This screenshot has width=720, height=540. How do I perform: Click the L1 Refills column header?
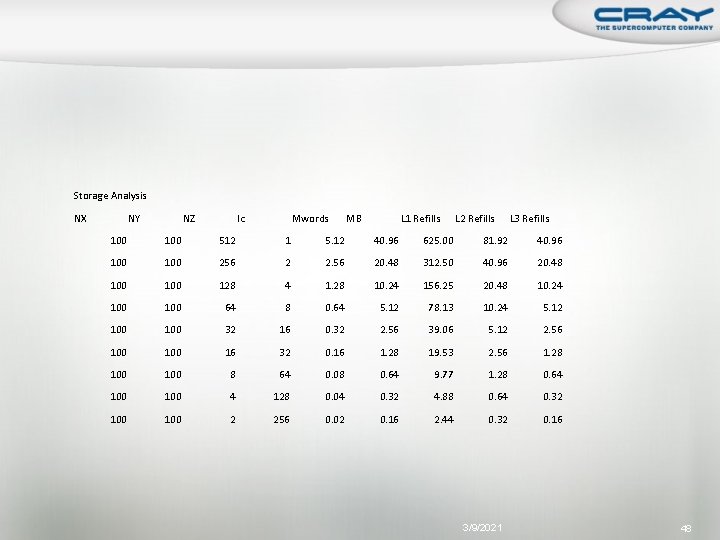pos(421,219)
